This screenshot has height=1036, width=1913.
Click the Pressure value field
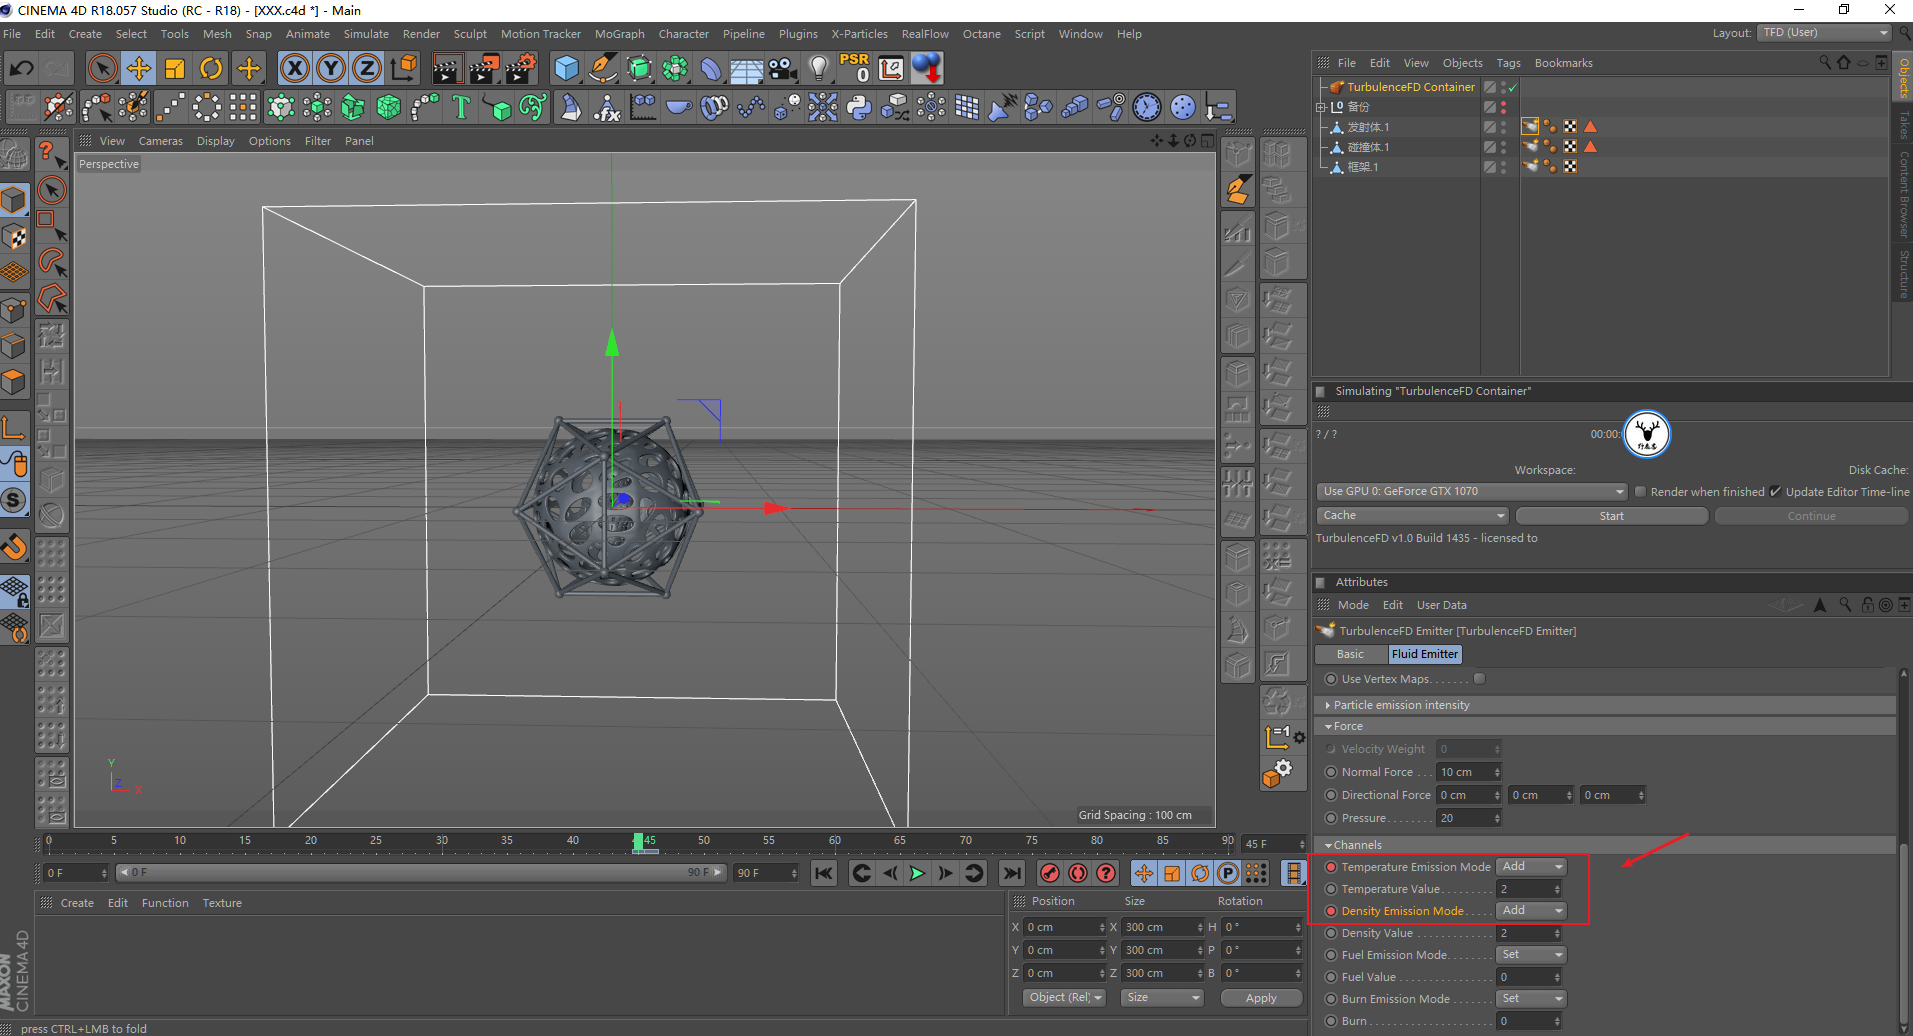tap(1468, 818)
